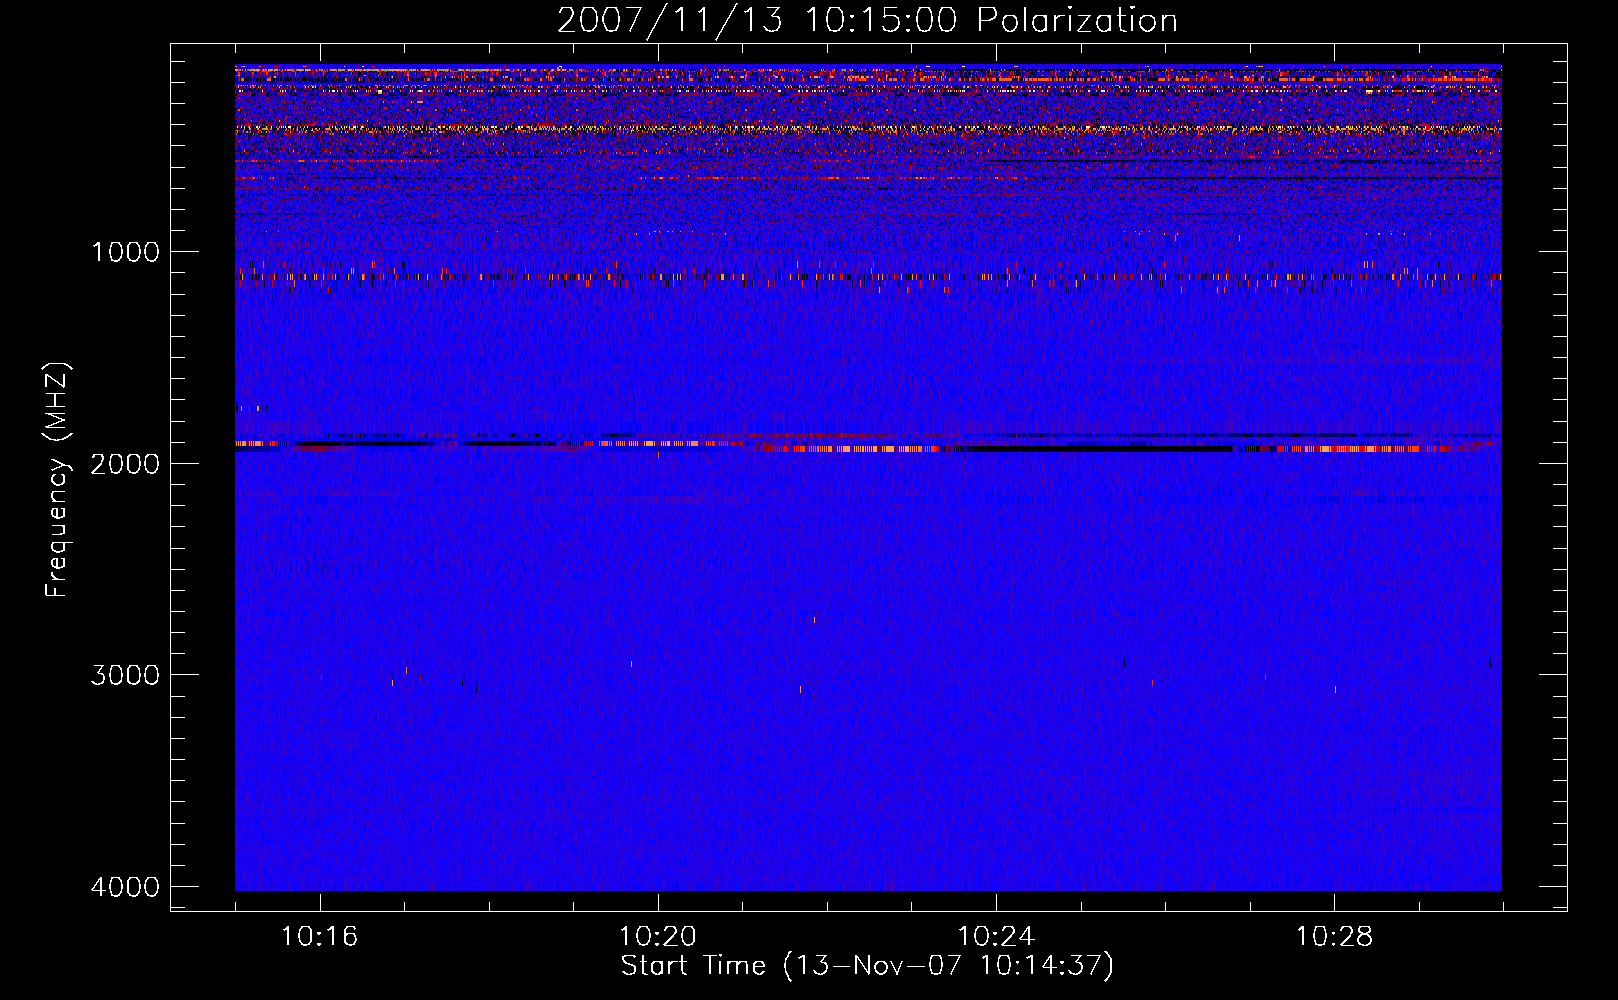
Task: Select the 3000 frequency tick label
Action: tap(125, 675)
